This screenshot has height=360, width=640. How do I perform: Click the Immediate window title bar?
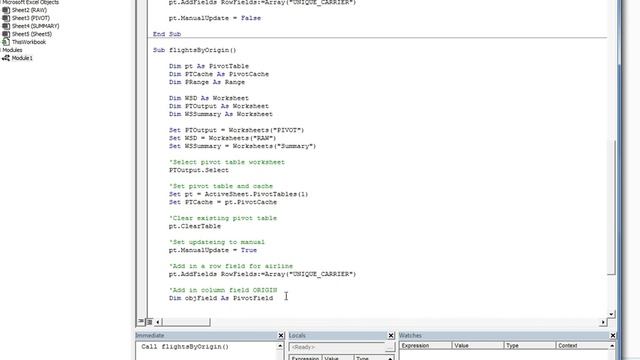(x=206, y=335)
